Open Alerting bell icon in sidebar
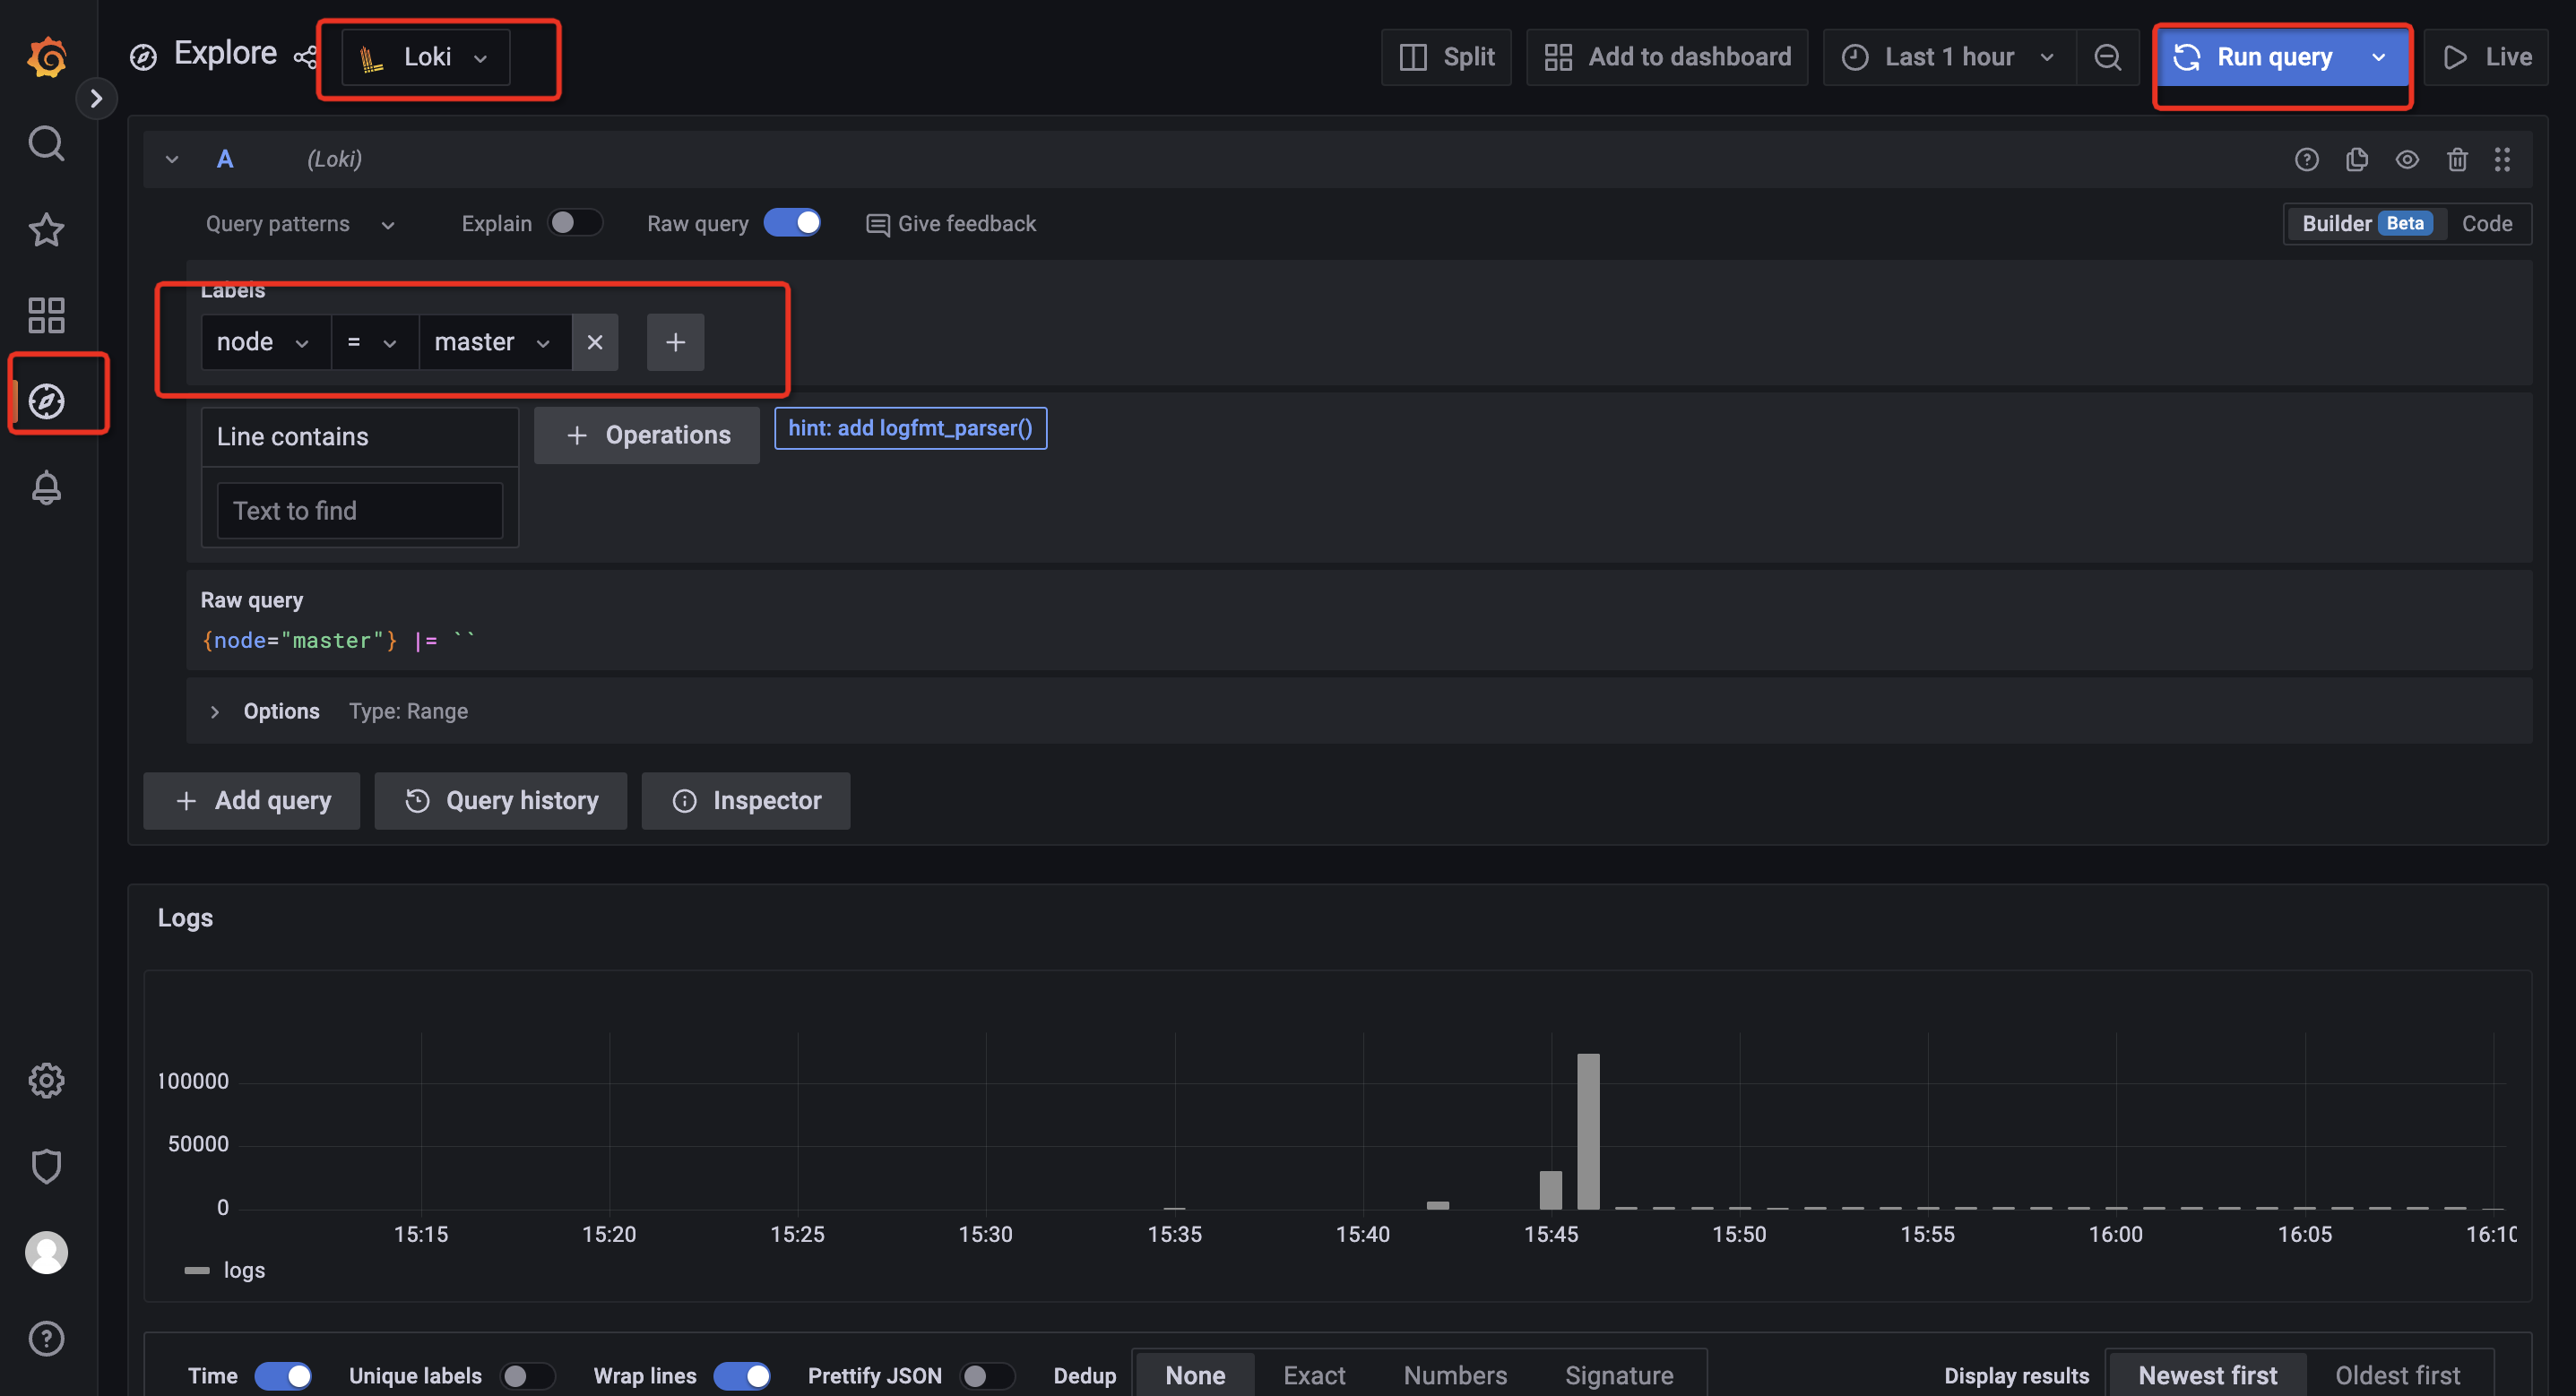The width and height of the screenshot is (2576, 1396). [46, 488]
